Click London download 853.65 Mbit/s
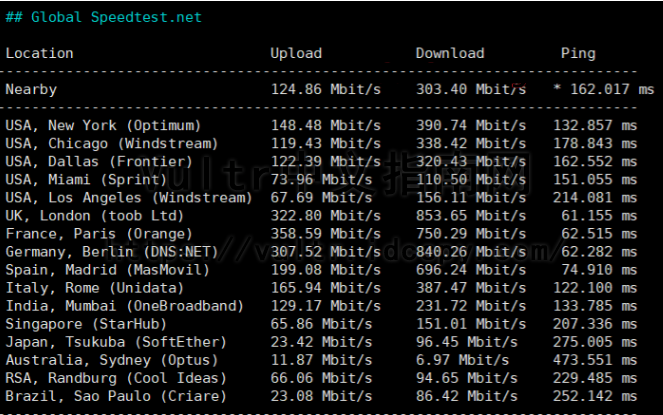The height and width of the screenshot is (415, 663). (471, 216)
